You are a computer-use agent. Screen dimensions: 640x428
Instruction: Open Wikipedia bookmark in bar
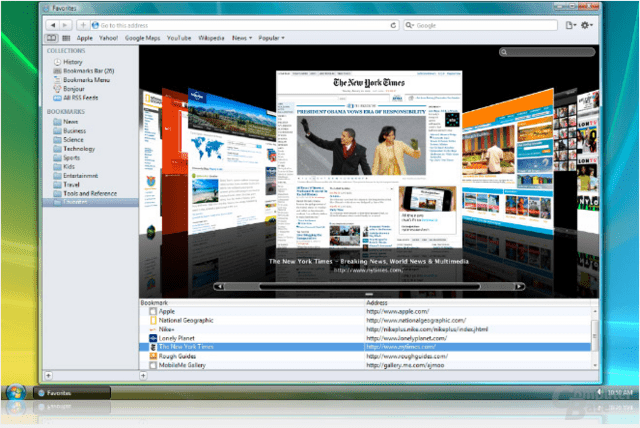(211, 38)
